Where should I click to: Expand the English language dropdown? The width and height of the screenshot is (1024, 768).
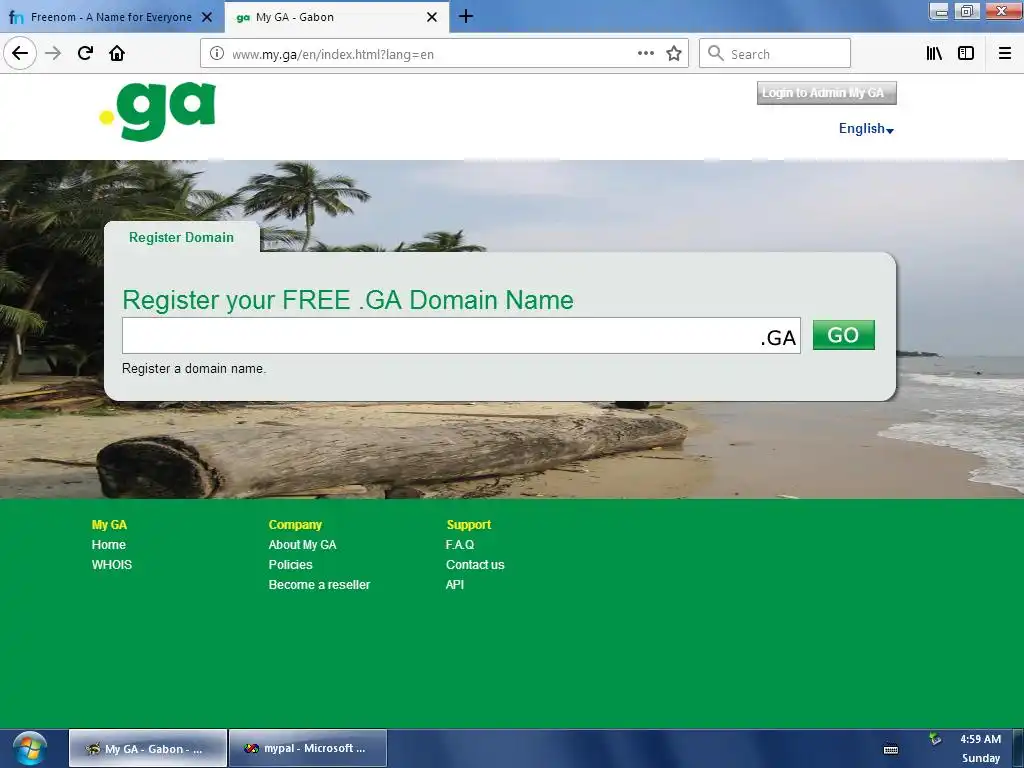point(866,129)
